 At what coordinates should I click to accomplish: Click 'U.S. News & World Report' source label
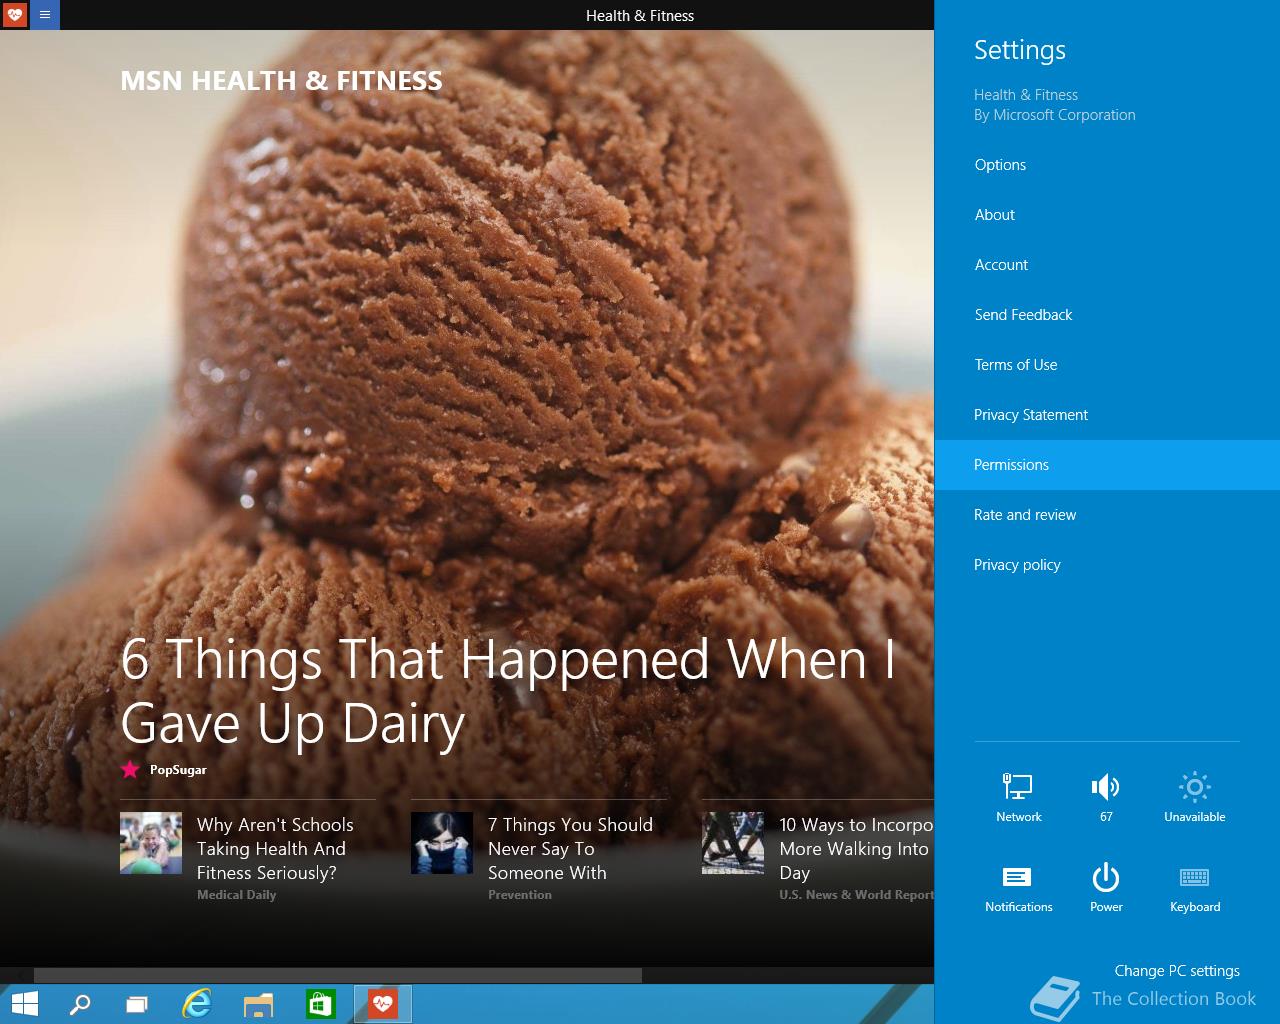pyautogui.click(x=856, y=895)
